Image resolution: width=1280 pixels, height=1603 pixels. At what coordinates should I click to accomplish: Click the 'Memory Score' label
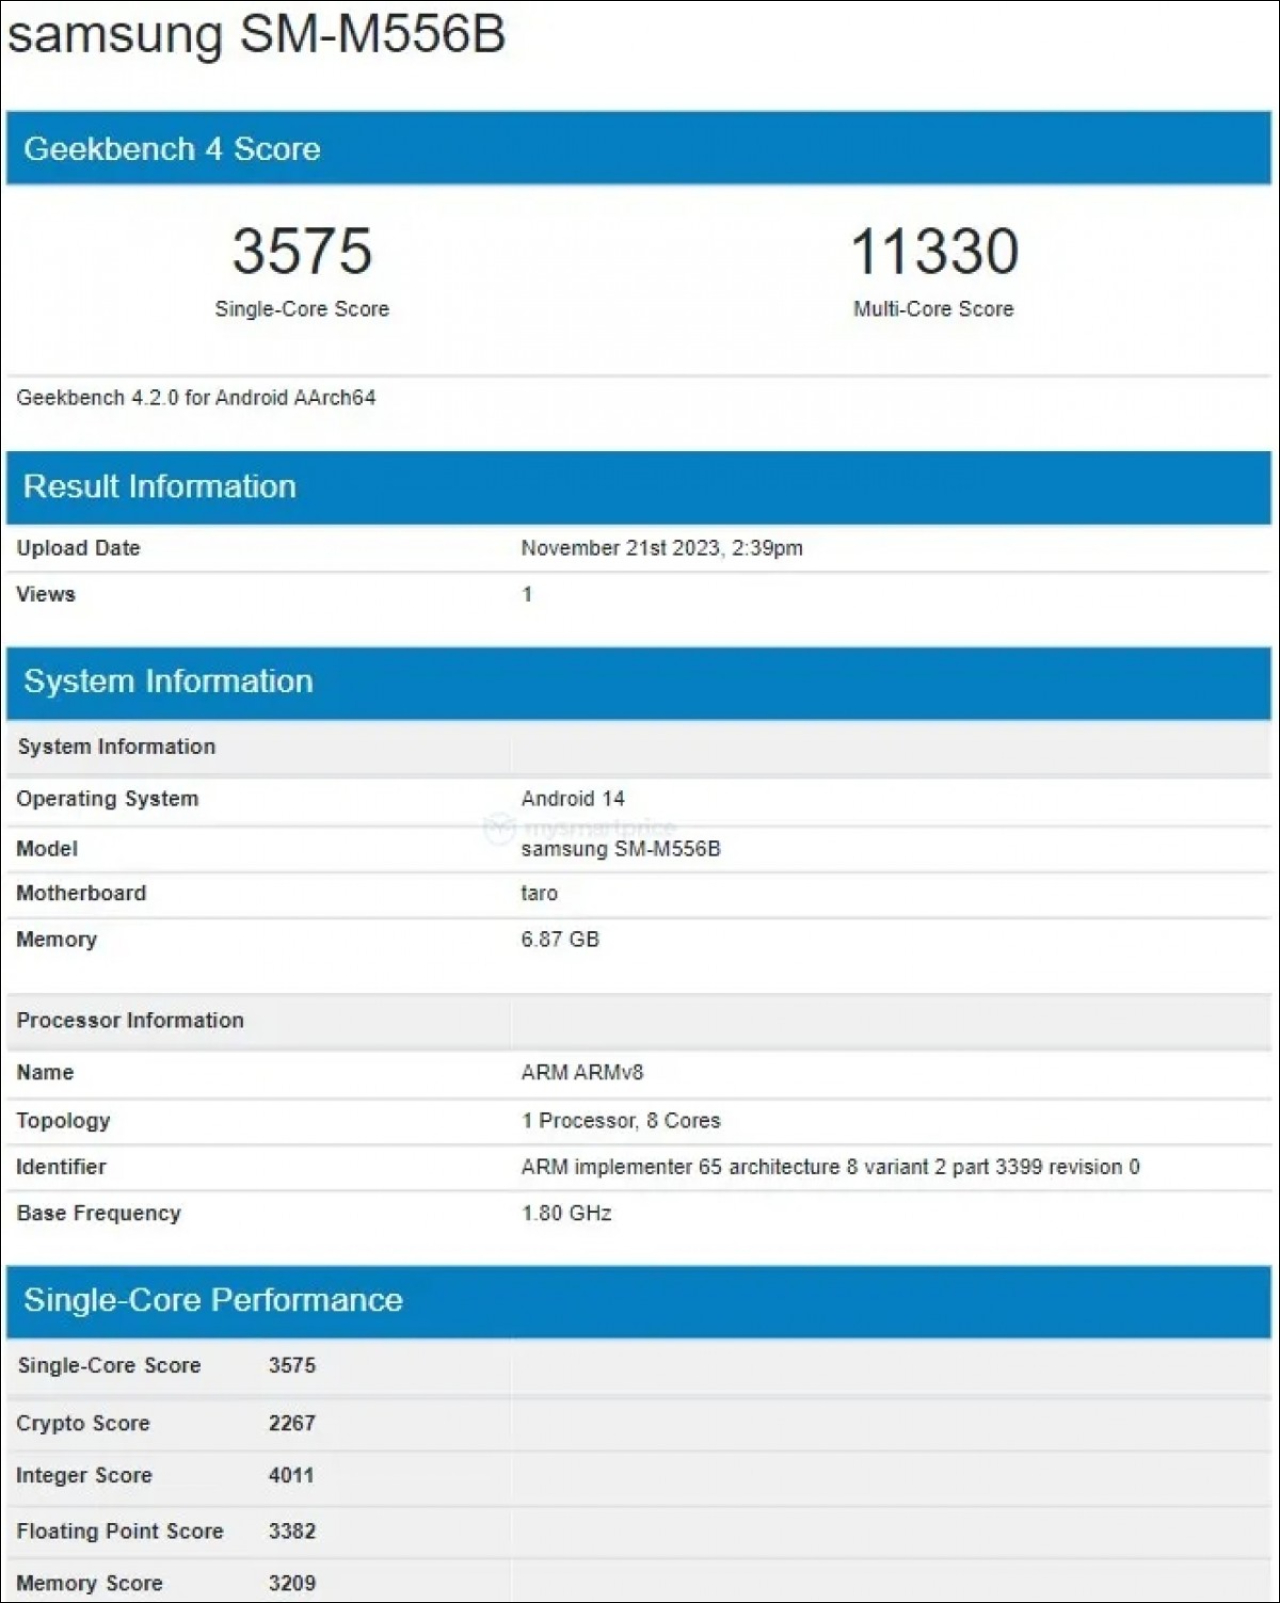[x=89, y=1584]
